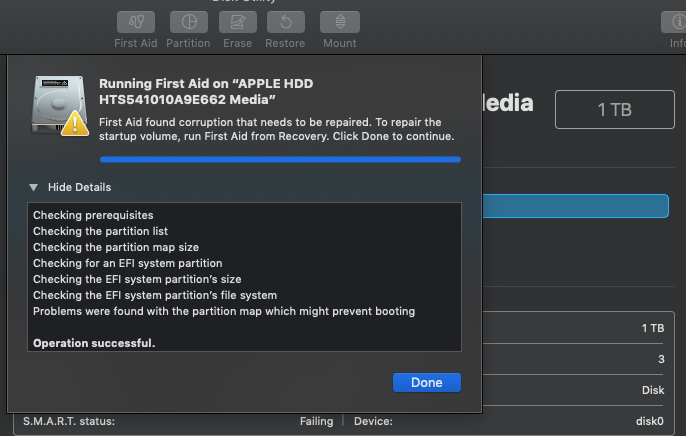This screenshot has width=686, height=436.
Task: Click the blue disk usage bar
Action: (575, 206)
